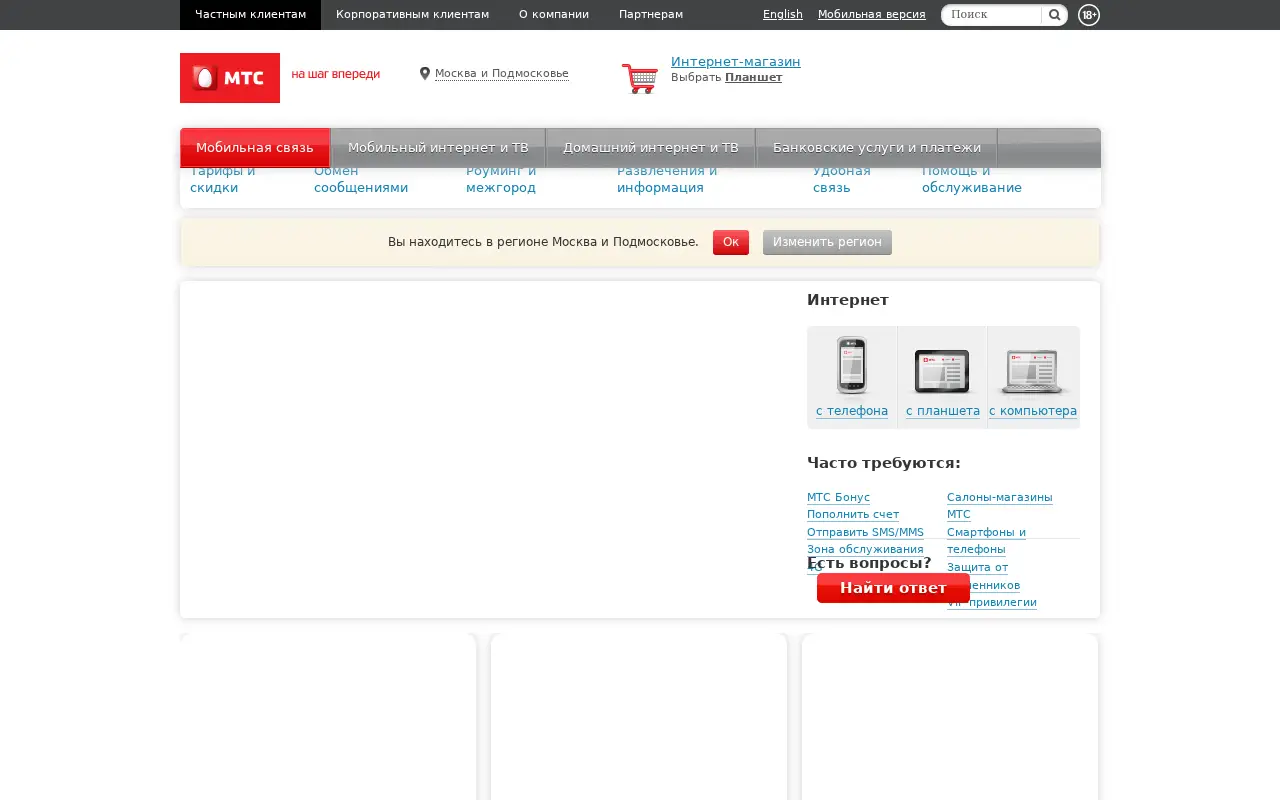This screenshot has height=800, width=1280.
Task: Select the phone icon under Интернет
Action: coord(852,366)
